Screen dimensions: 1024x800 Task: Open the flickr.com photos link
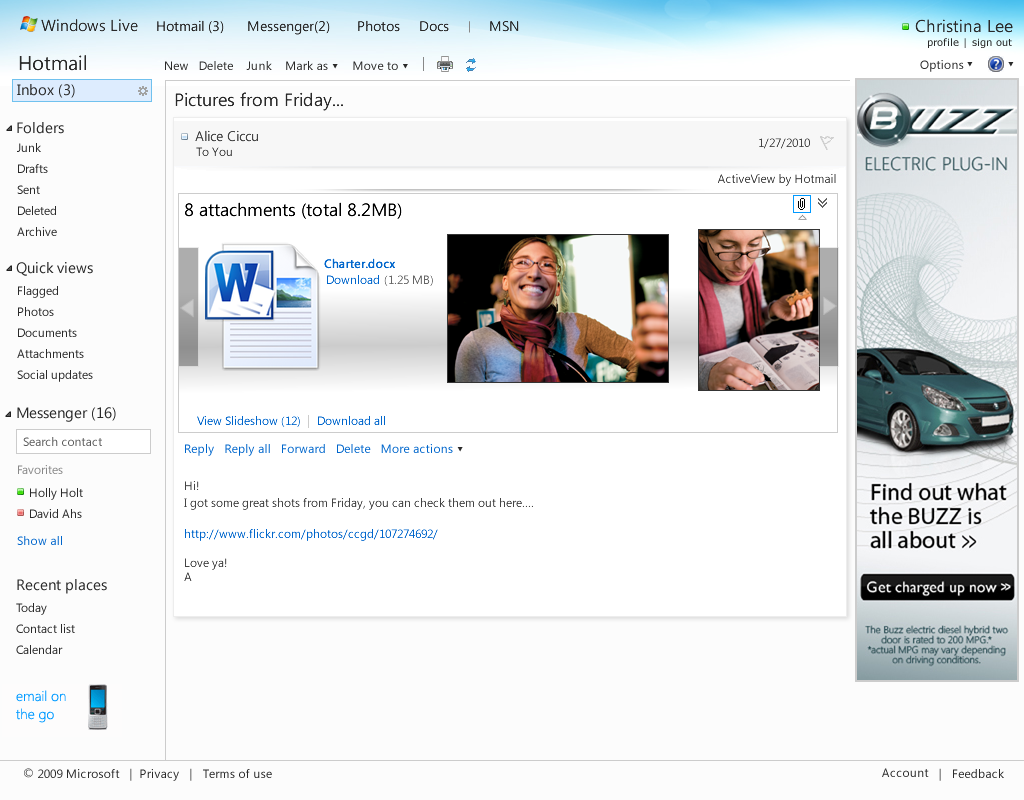pos(311,534)
